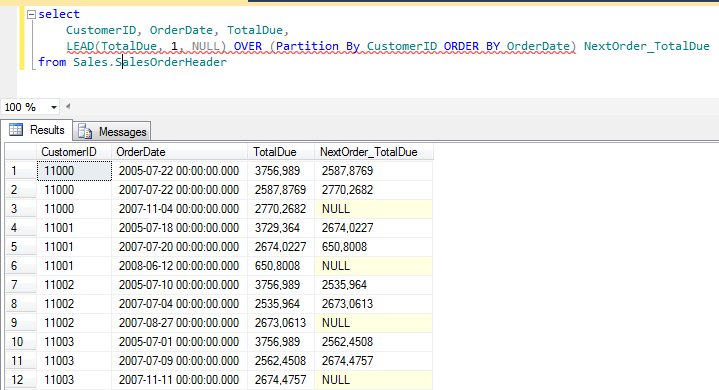Click the NULL cell in row 6
Viewport: 719px width, 390px height.
click(x=373, y=266)
